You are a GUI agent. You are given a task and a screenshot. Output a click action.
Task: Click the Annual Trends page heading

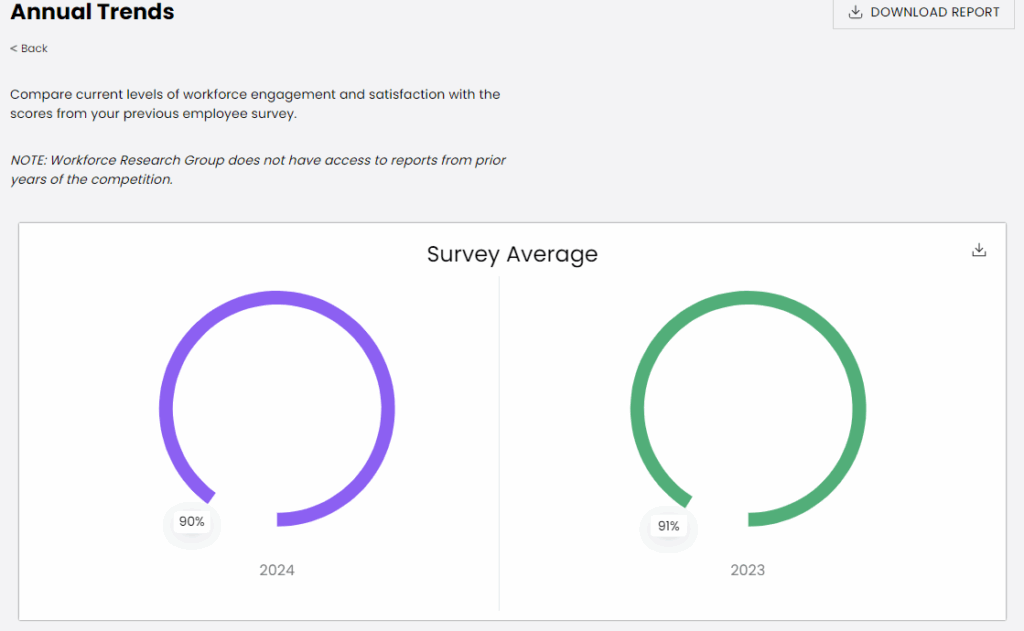click(x=92, y=12)
